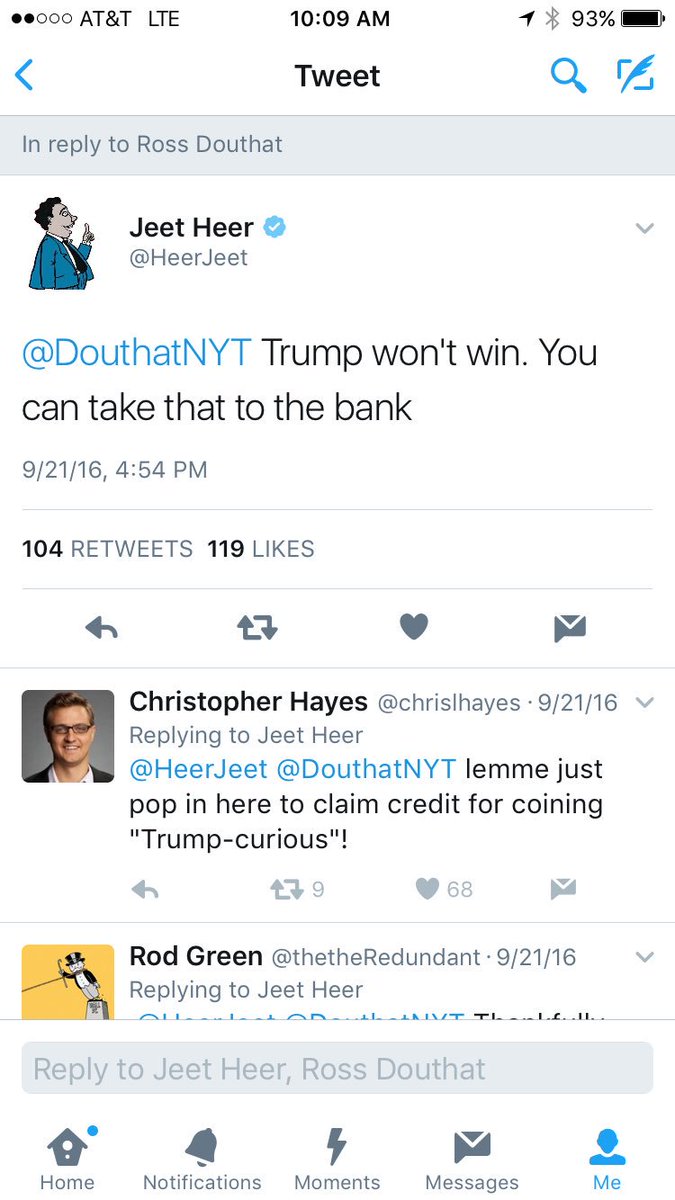This screenshot has height=1200, width=675.
Task: Open search with the magnifier icon
Action: click(x=568, y=75)
